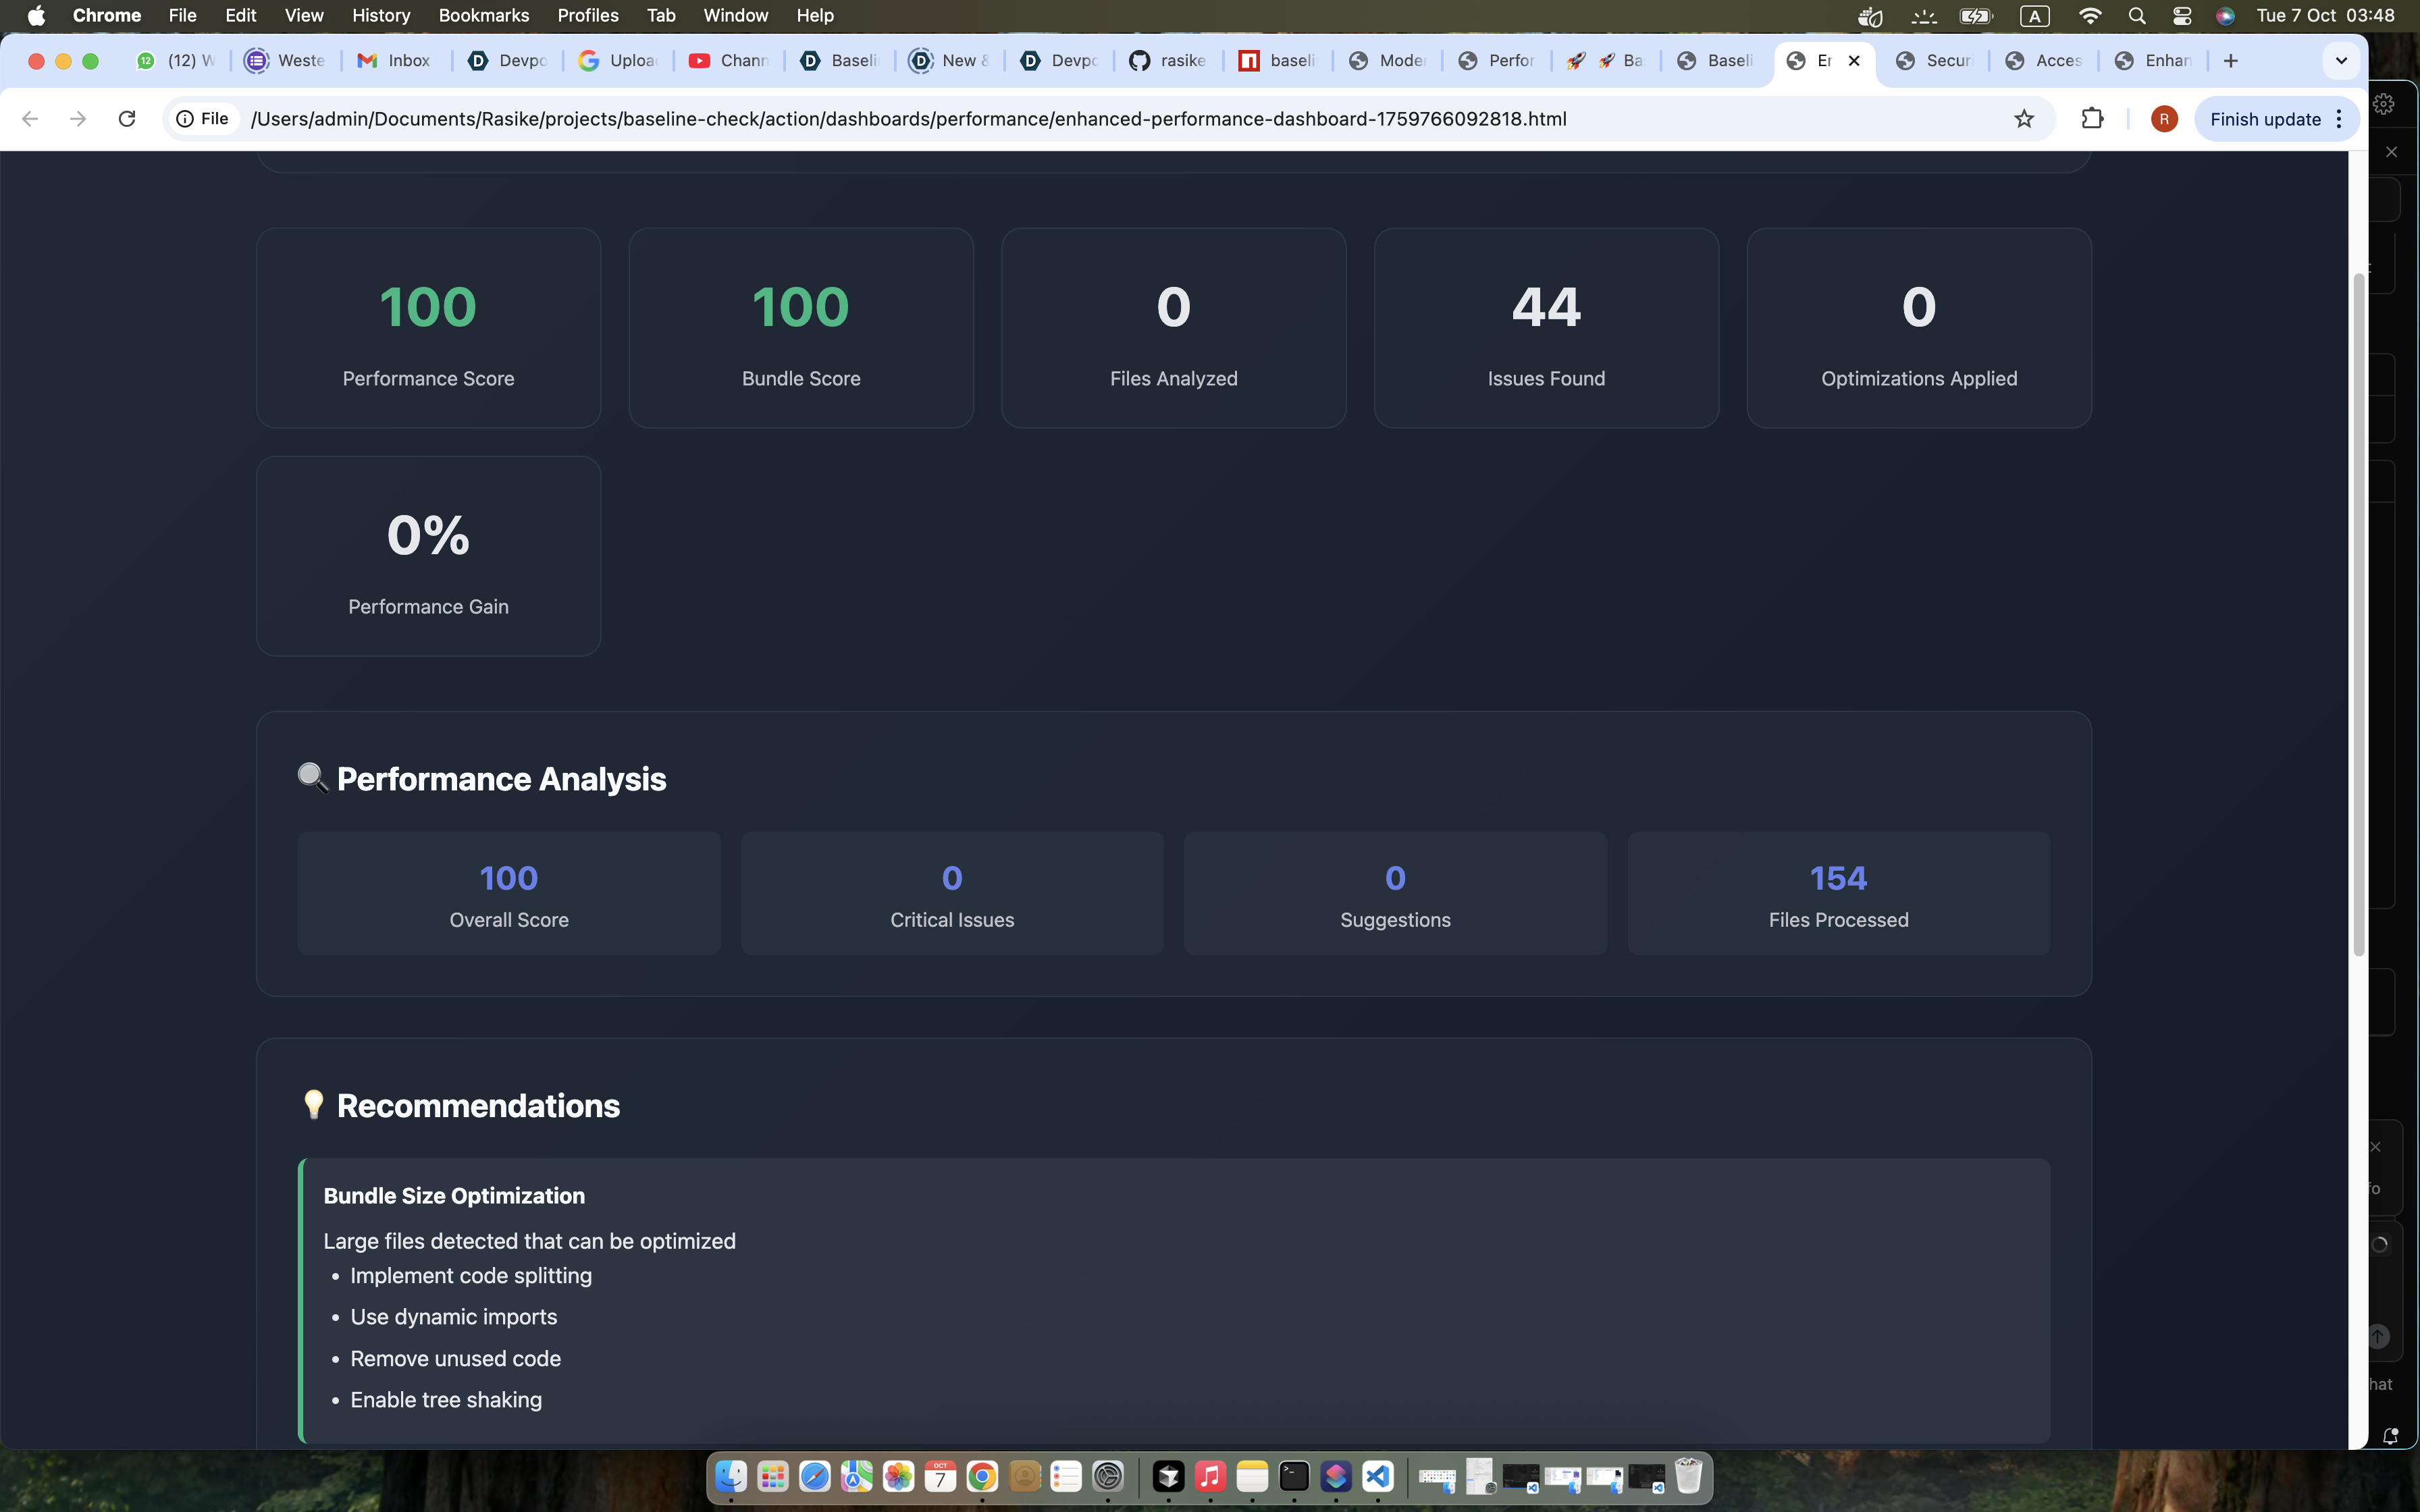Click the address bar URL field
The width and height of the screenshot is (2420, 1512).
[908, 119]
